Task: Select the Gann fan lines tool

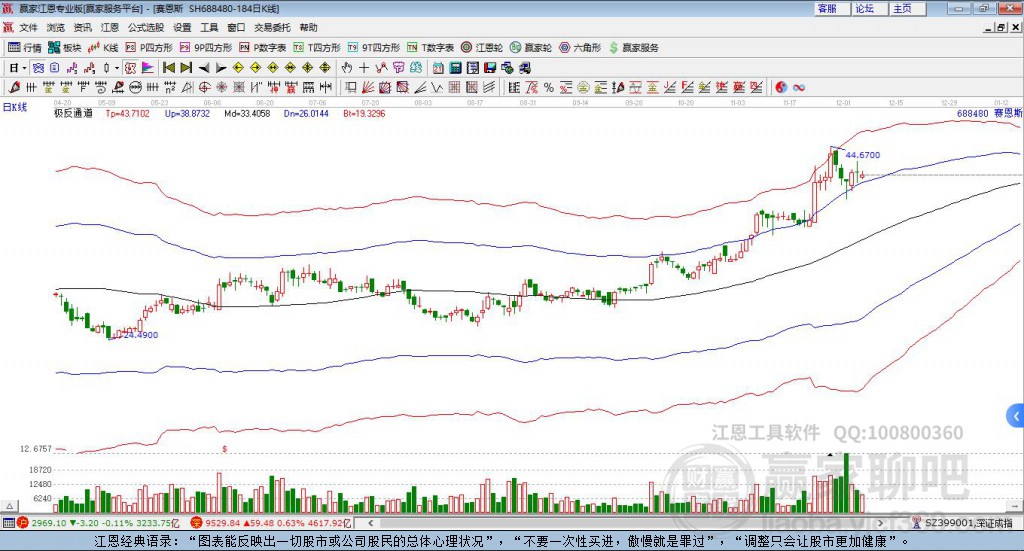Action: [368, 87]
